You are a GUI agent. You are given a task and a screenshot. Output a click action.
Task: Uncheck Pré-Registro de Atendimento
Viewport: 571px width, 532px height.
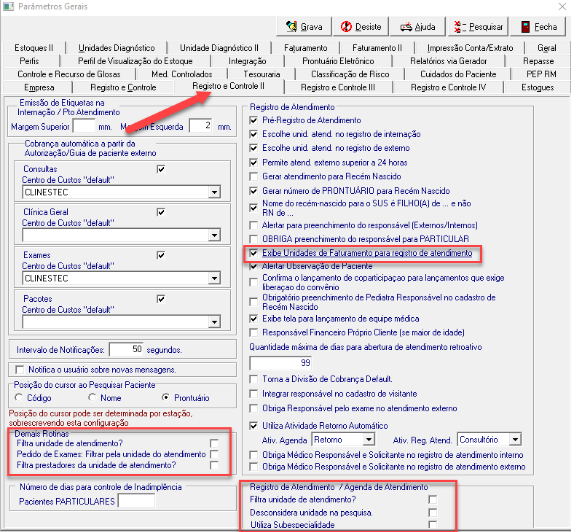tap(253, 120)
